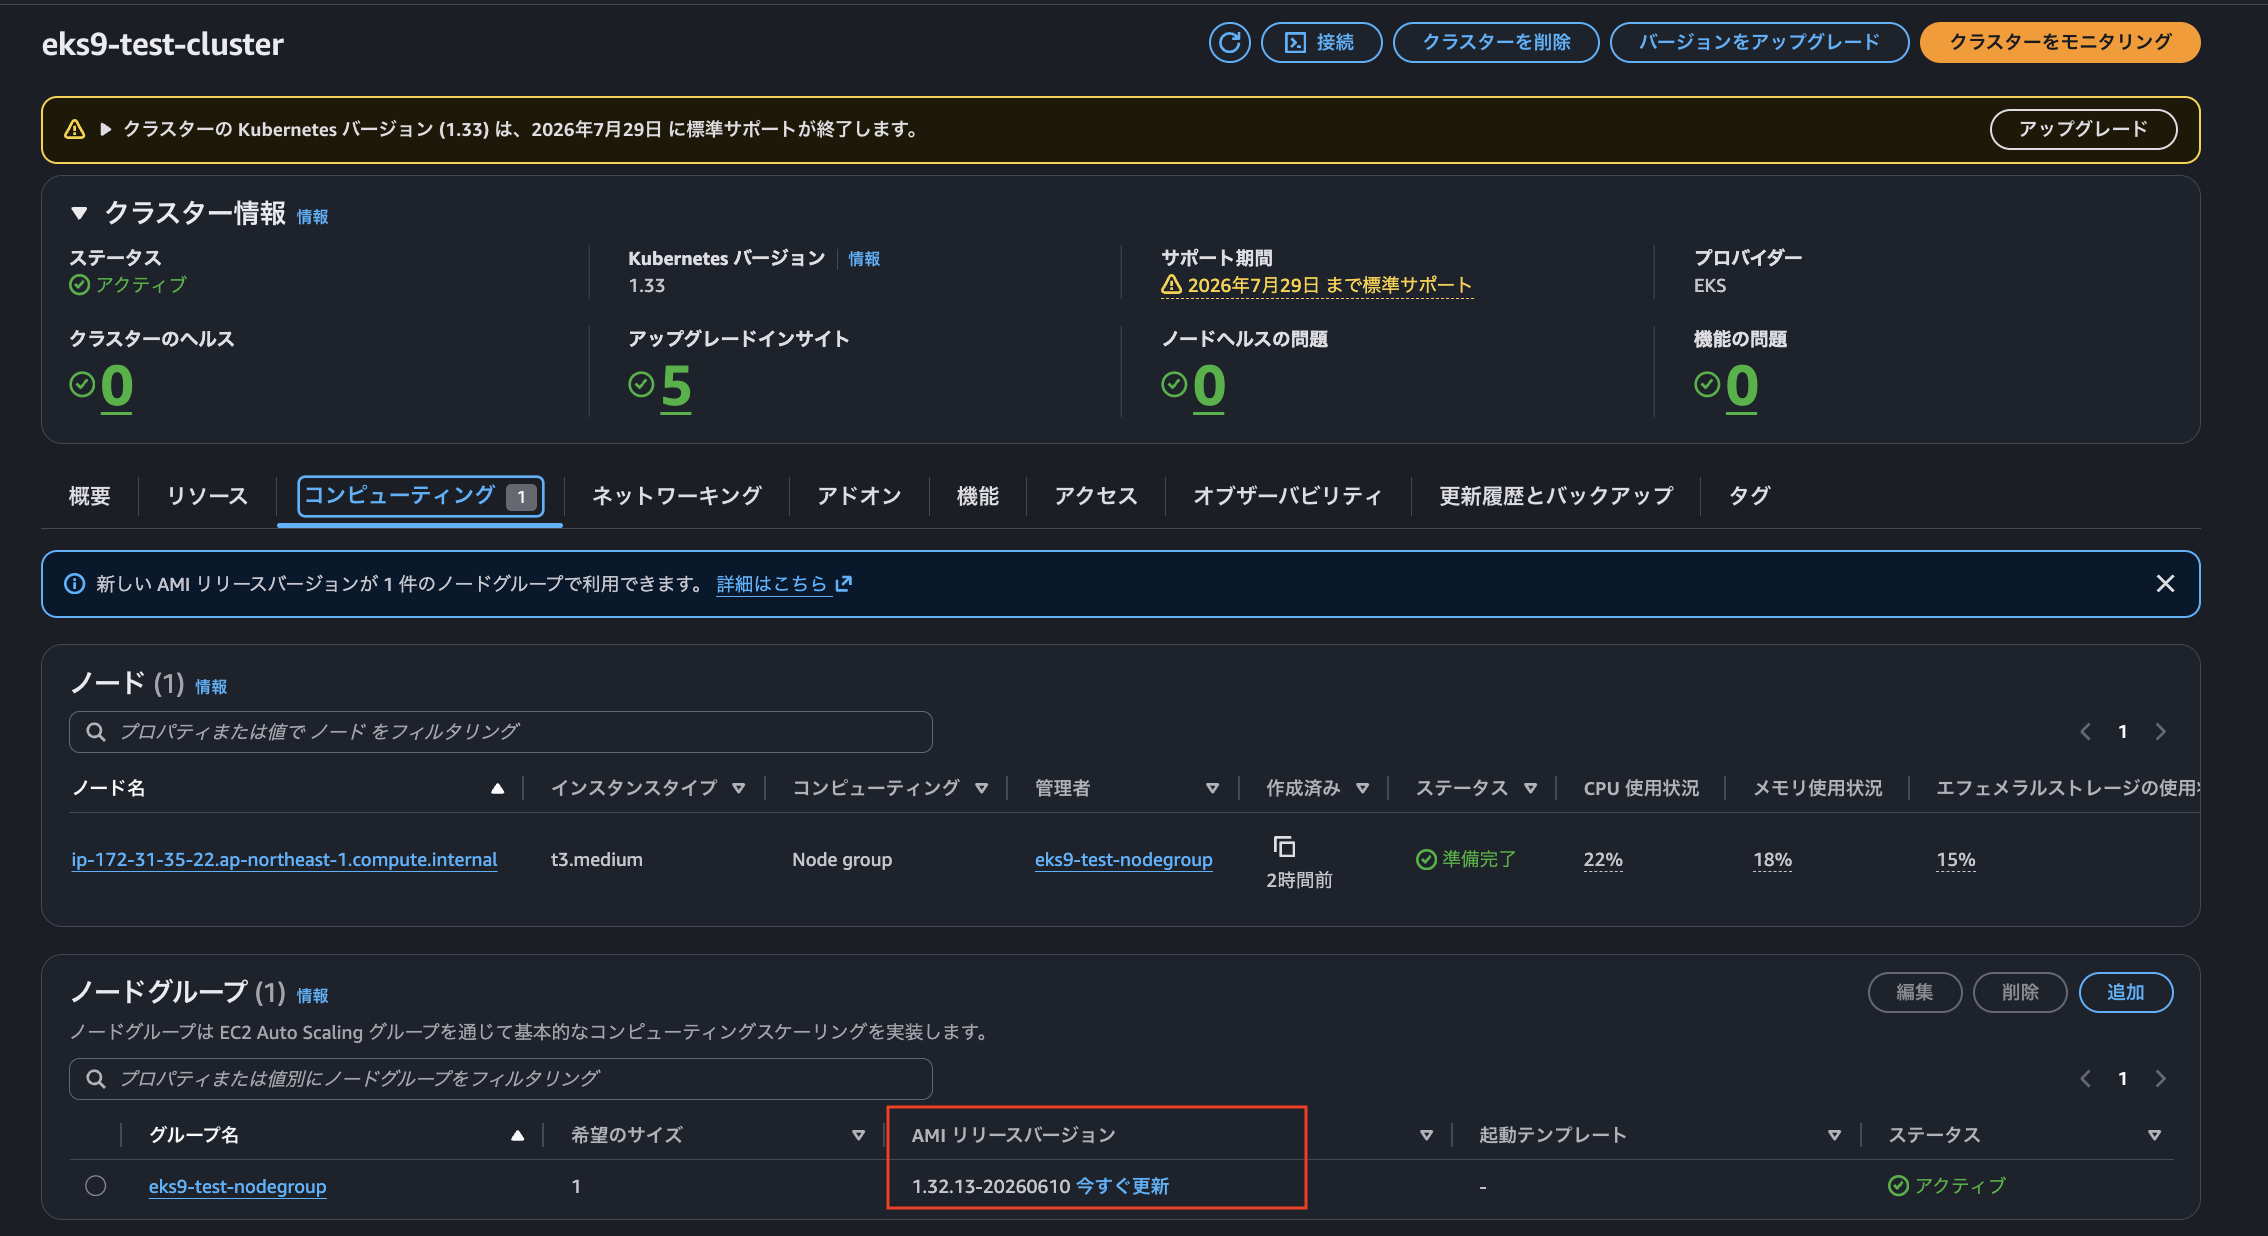Focus the node group filter search field
Viewport: 2268px width, 1236px height.
pyautogui.click(x=500, y=1079)
